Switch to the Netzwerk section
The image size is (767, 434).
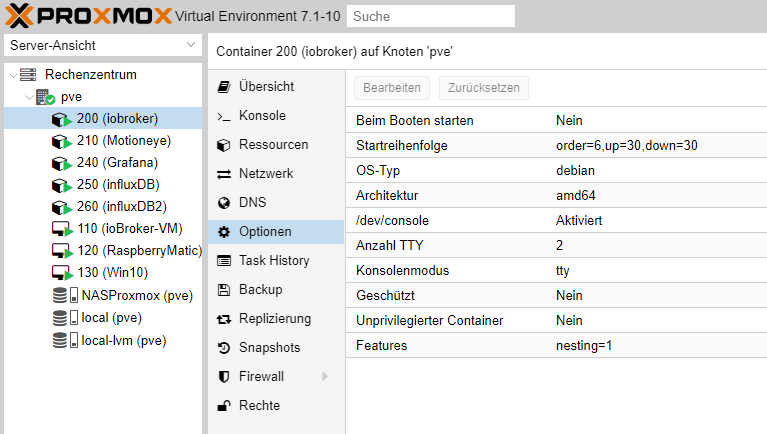(x=265, y=174)
